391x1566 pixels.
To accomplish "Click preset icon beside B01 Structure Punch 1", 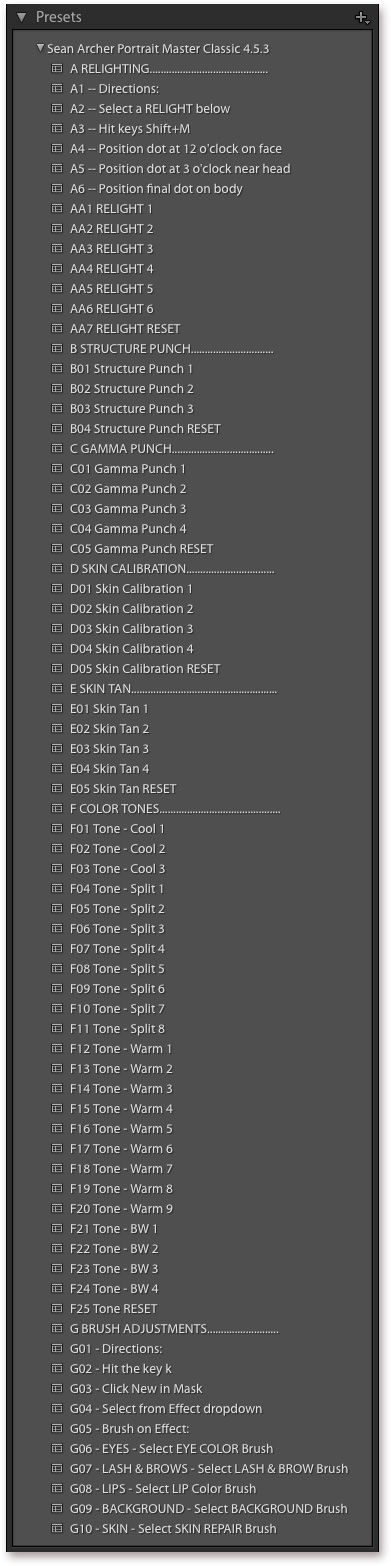I will point(57,368).
